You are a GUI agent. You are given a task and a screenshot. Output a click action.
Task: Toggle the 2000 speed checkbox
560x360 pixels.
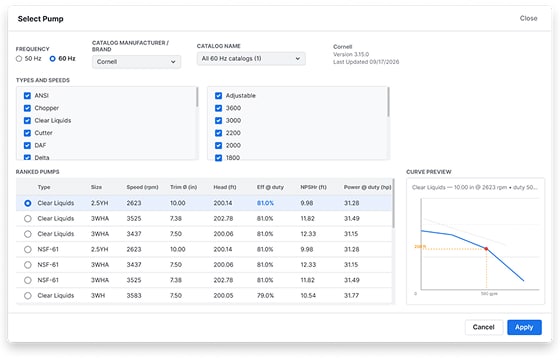point(219,145)
